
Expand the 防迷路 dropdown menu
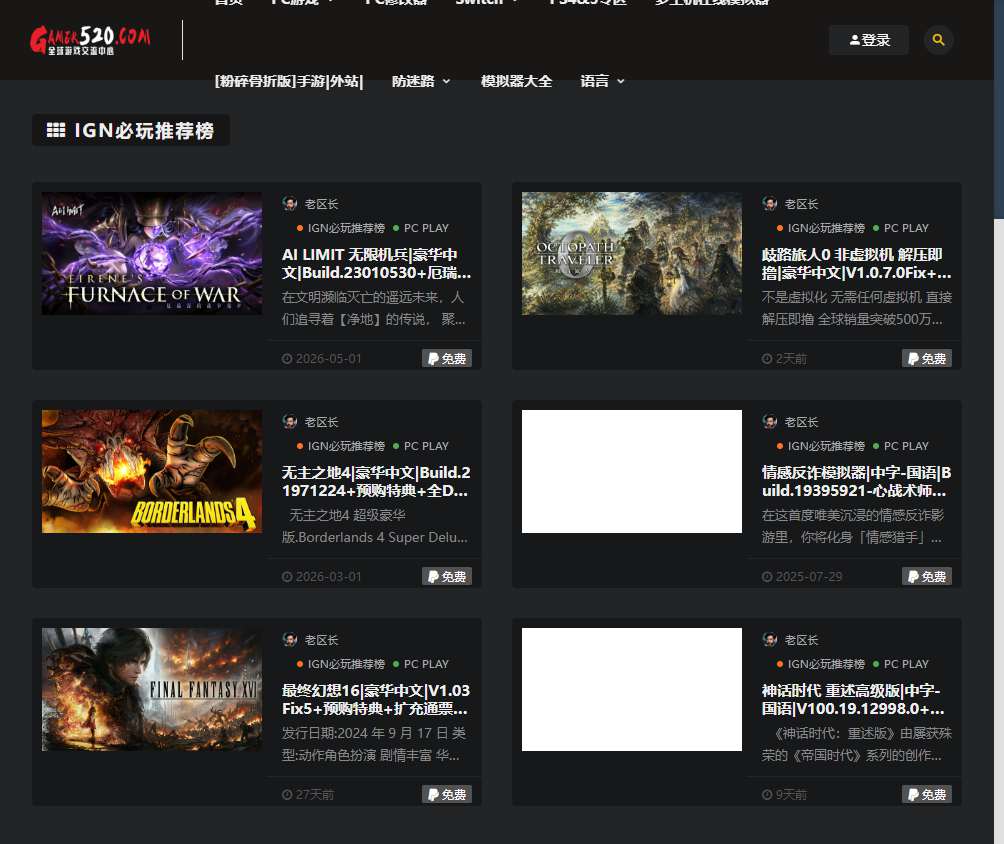tap(421, 81)
